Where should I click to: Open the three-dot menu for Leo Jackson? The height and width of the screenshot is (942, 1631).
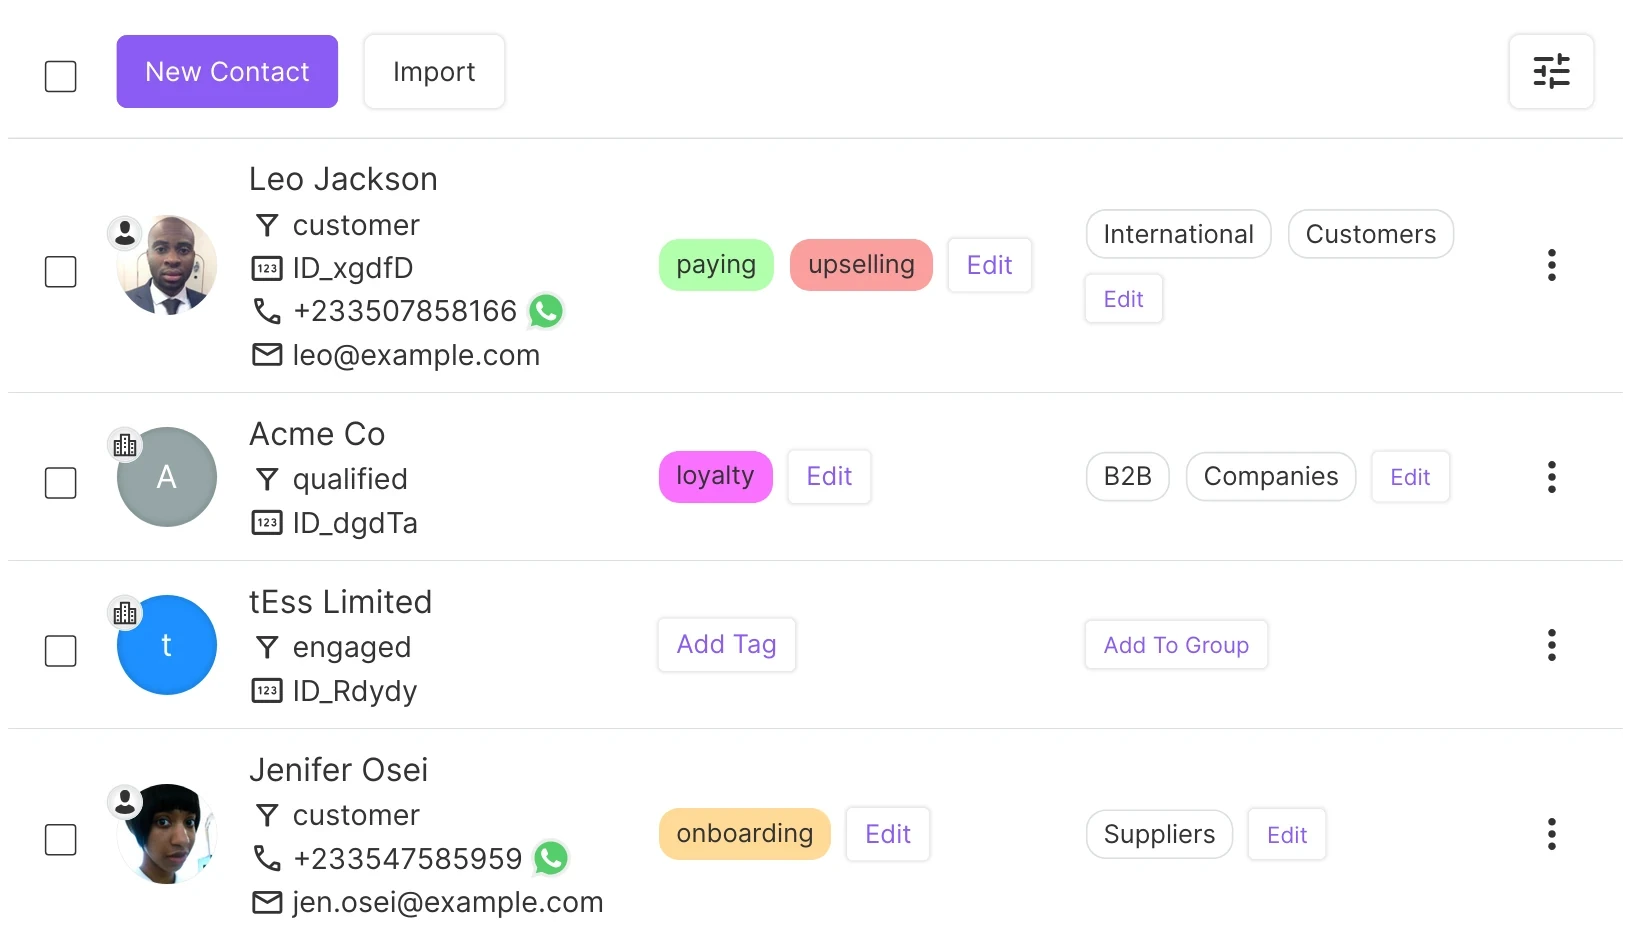click(1551, 265)
